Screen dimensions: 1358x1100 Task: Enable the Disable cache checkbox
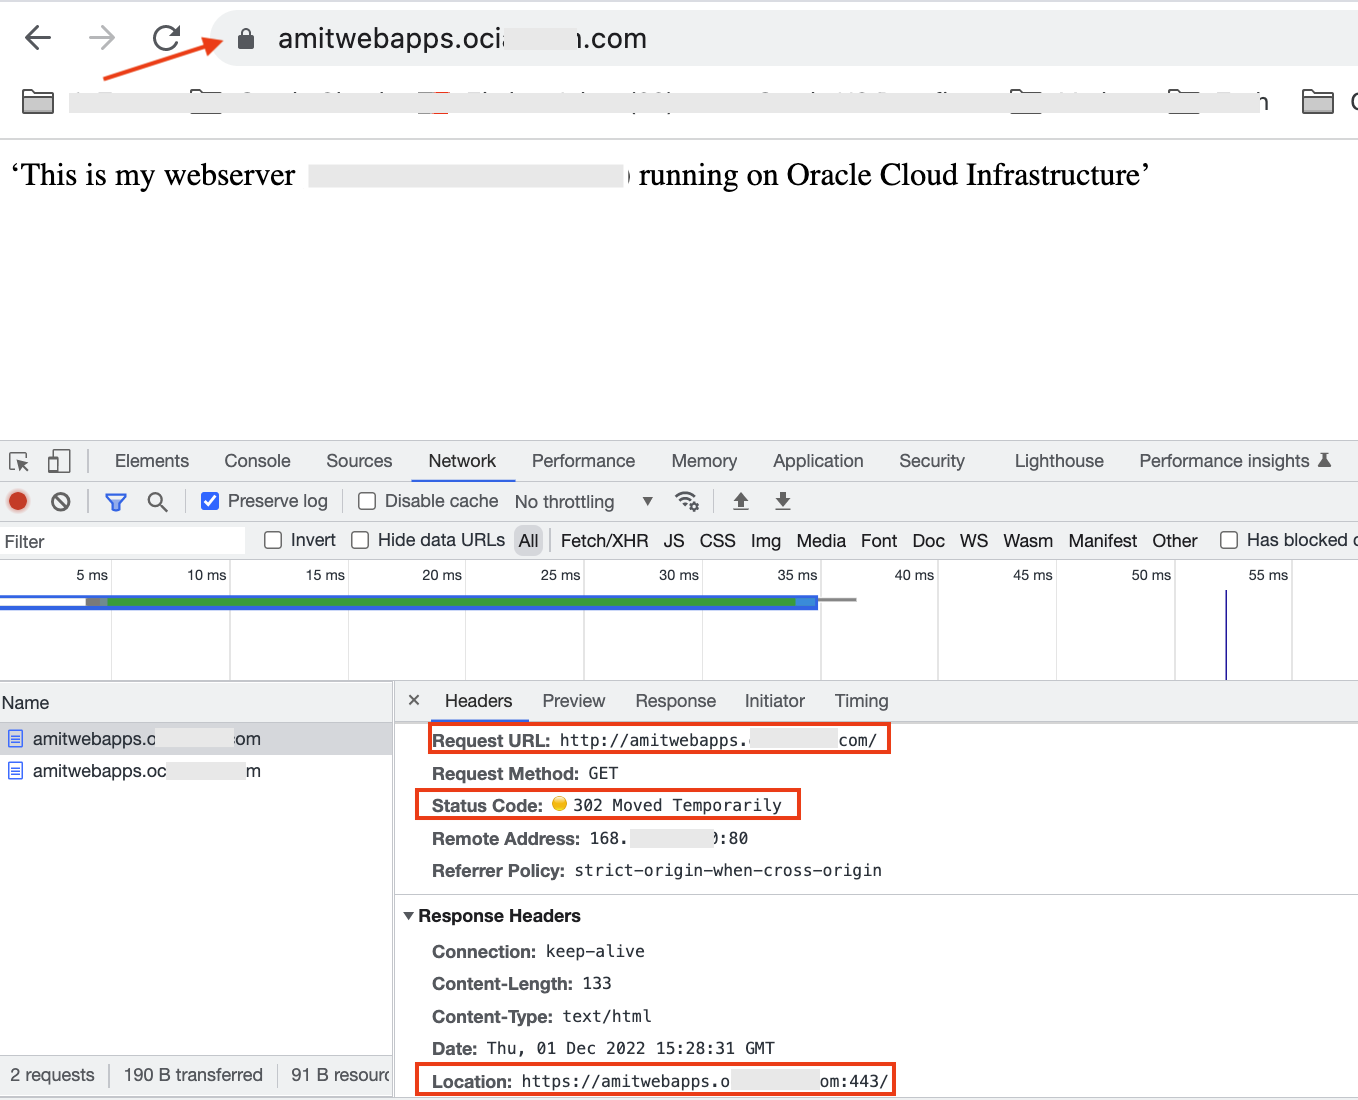[x=367, y=500]
